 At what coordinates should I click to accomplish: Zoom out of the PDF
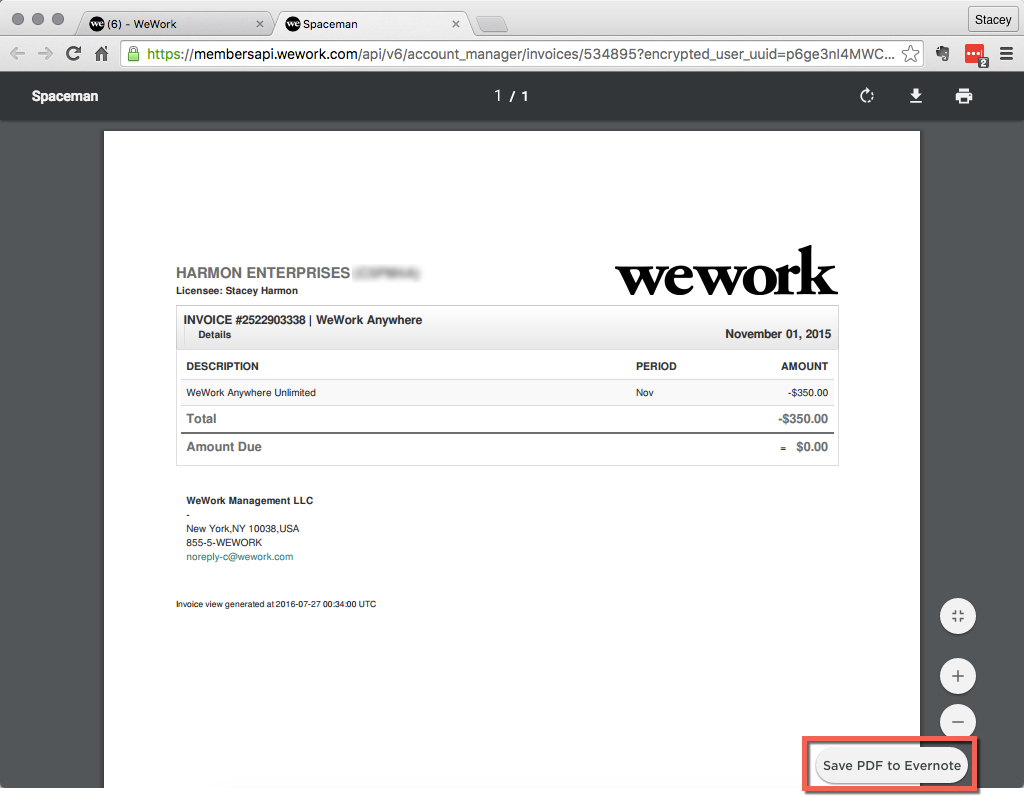tap(958, 721)
